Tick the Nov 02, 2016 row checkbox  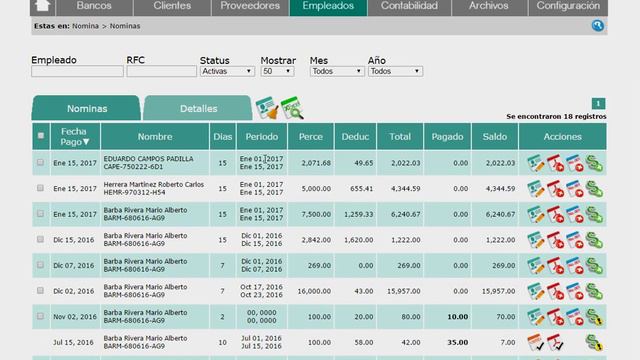40,316
